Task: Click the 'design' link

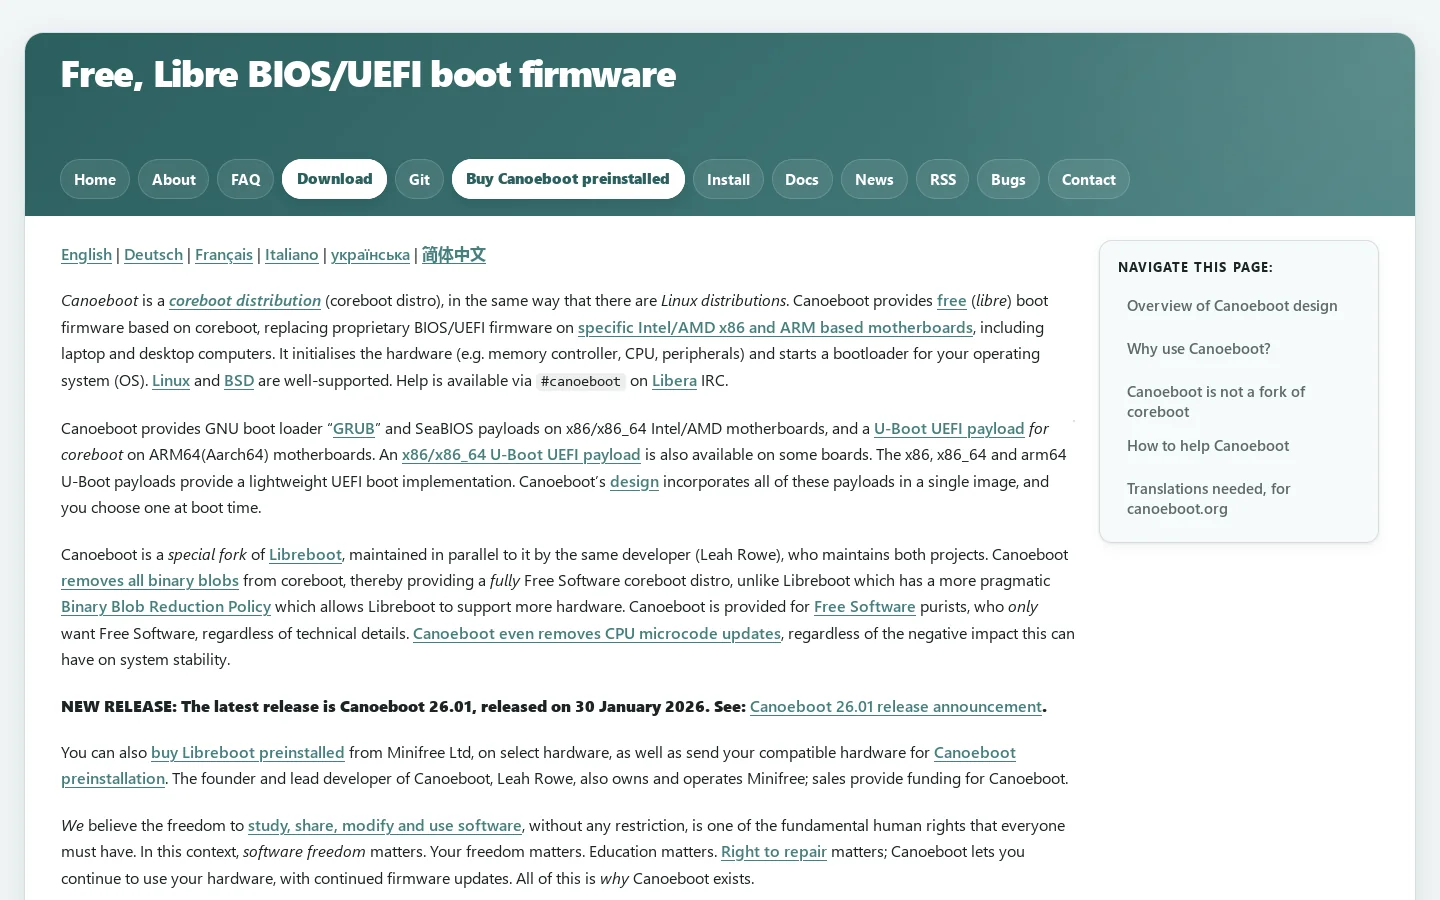Action: pyautogui.click(x=634, y=482)
